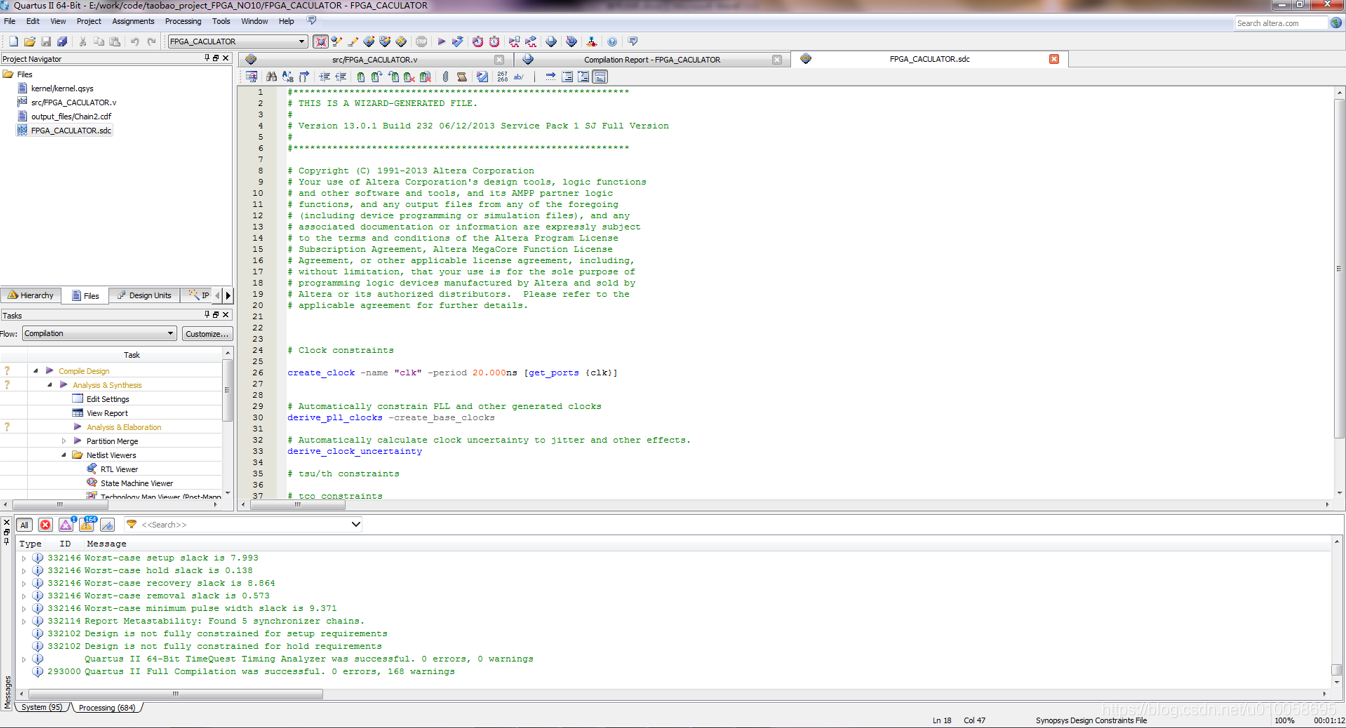The width and height of the screenshot is (1346, 728).
Task: Open the project name dropdown FPGA_CACULATOR
Action: coord(237,42)
